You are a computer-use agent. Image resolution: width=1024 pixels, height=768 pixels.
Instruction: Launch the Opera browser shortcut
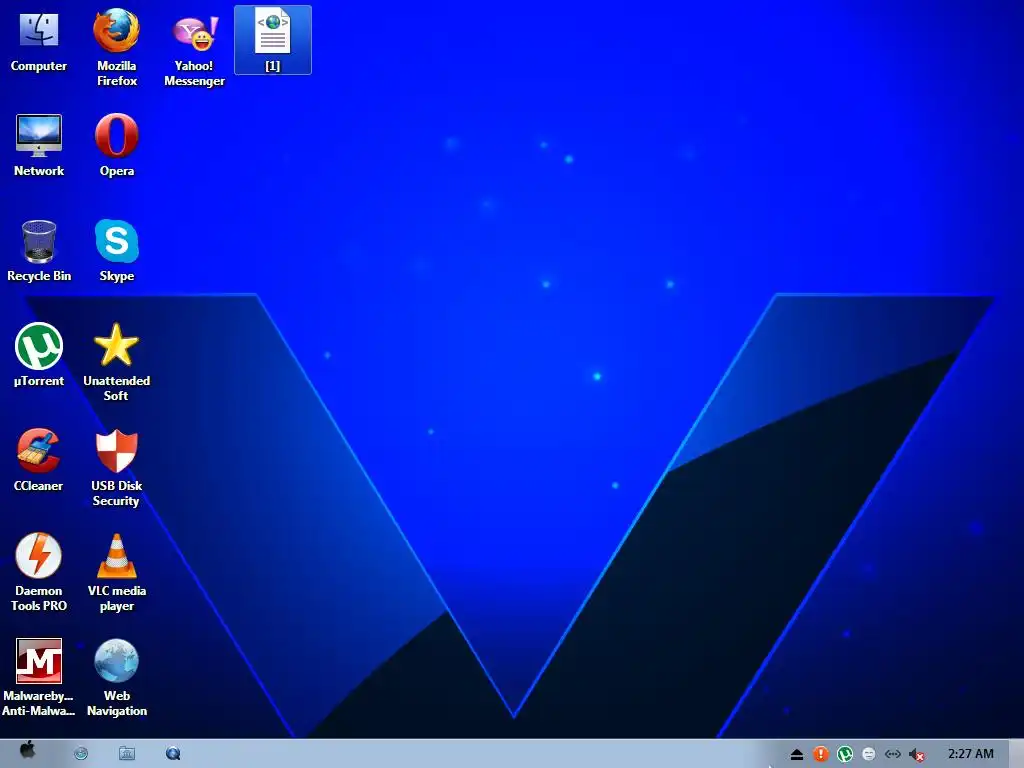116,145
